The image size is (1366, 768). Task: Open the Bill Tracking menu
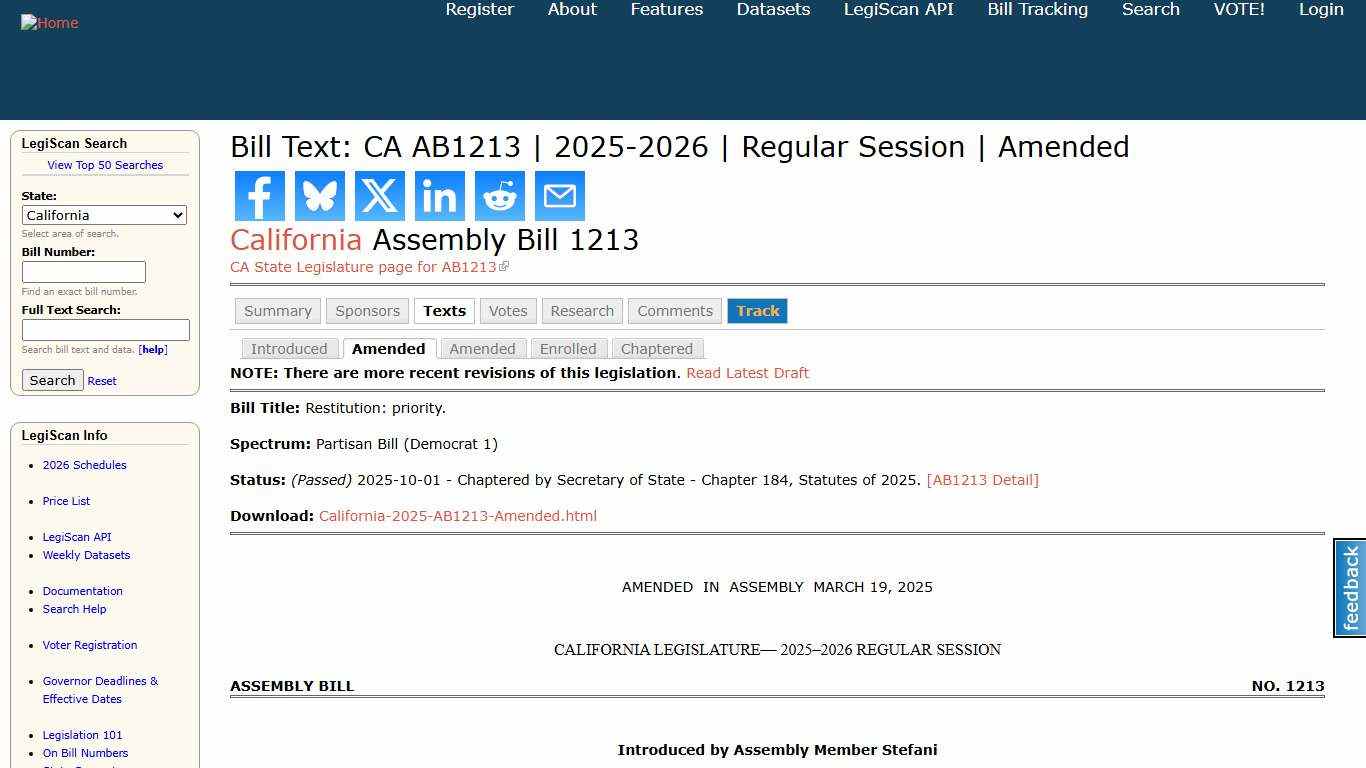[x=1037, y=10]
